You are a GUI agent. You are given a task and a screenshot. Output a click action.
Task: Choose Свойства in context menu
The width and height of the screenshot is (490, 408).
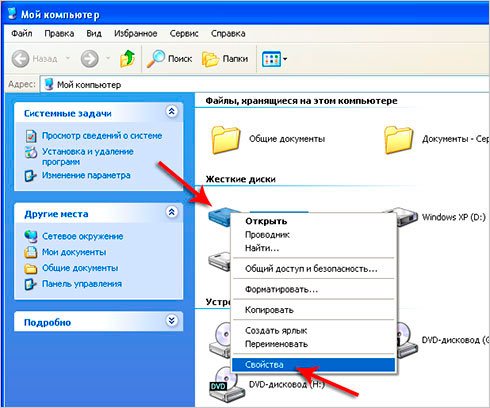point(313,365)
